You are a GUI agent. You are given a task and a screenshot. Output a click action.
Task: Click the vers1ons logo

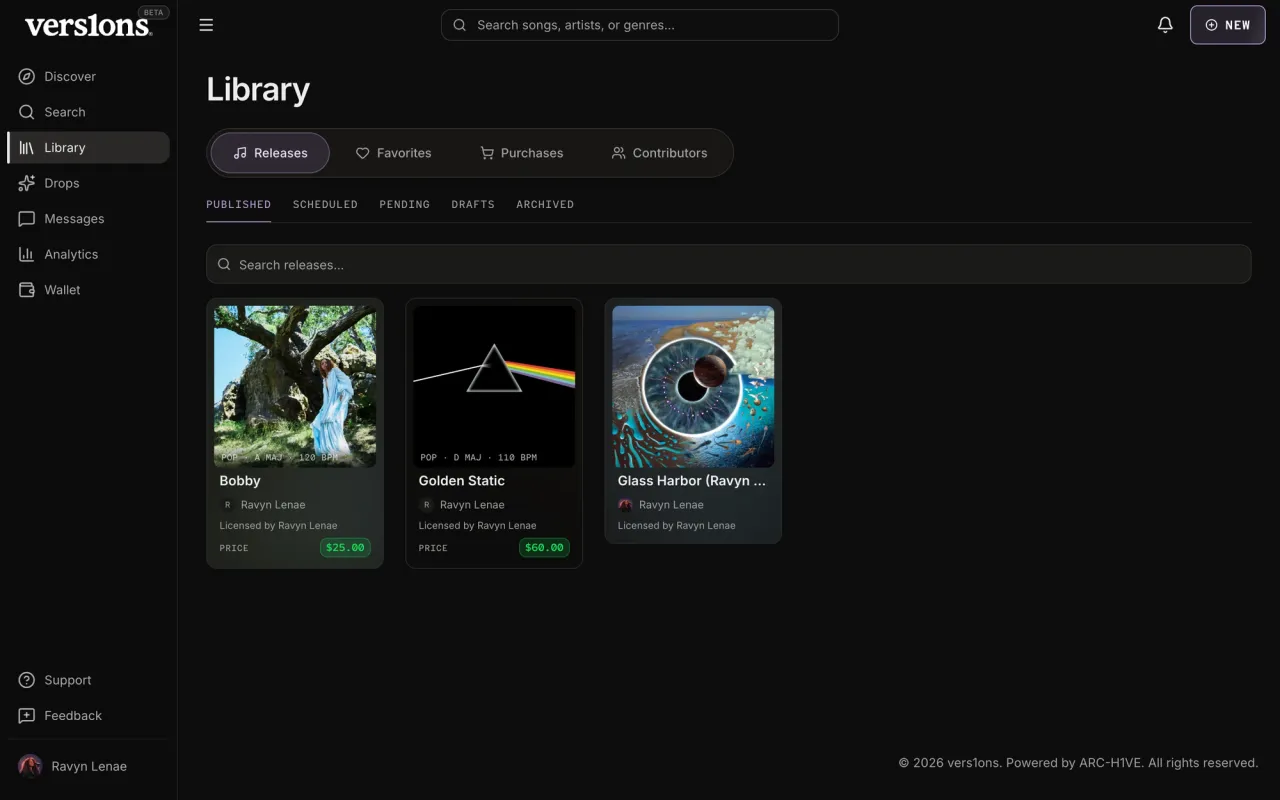tap(88, 26)
